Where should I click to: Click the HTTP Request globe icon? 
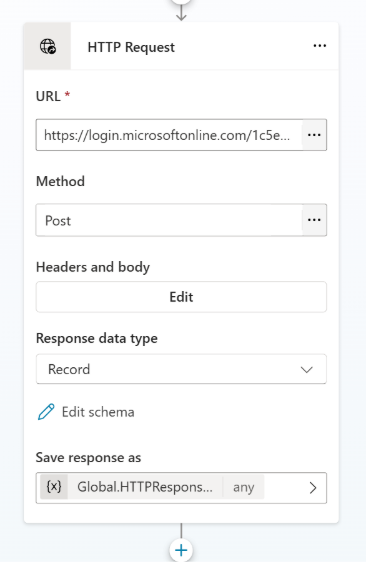point(47,46)
